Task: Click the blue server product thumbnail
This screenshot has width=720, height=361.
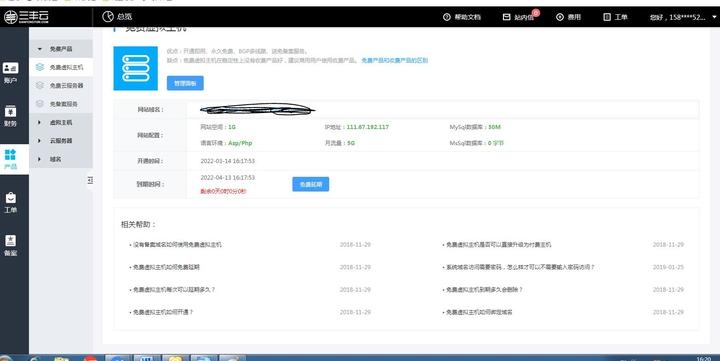Action: coord(135,68)
